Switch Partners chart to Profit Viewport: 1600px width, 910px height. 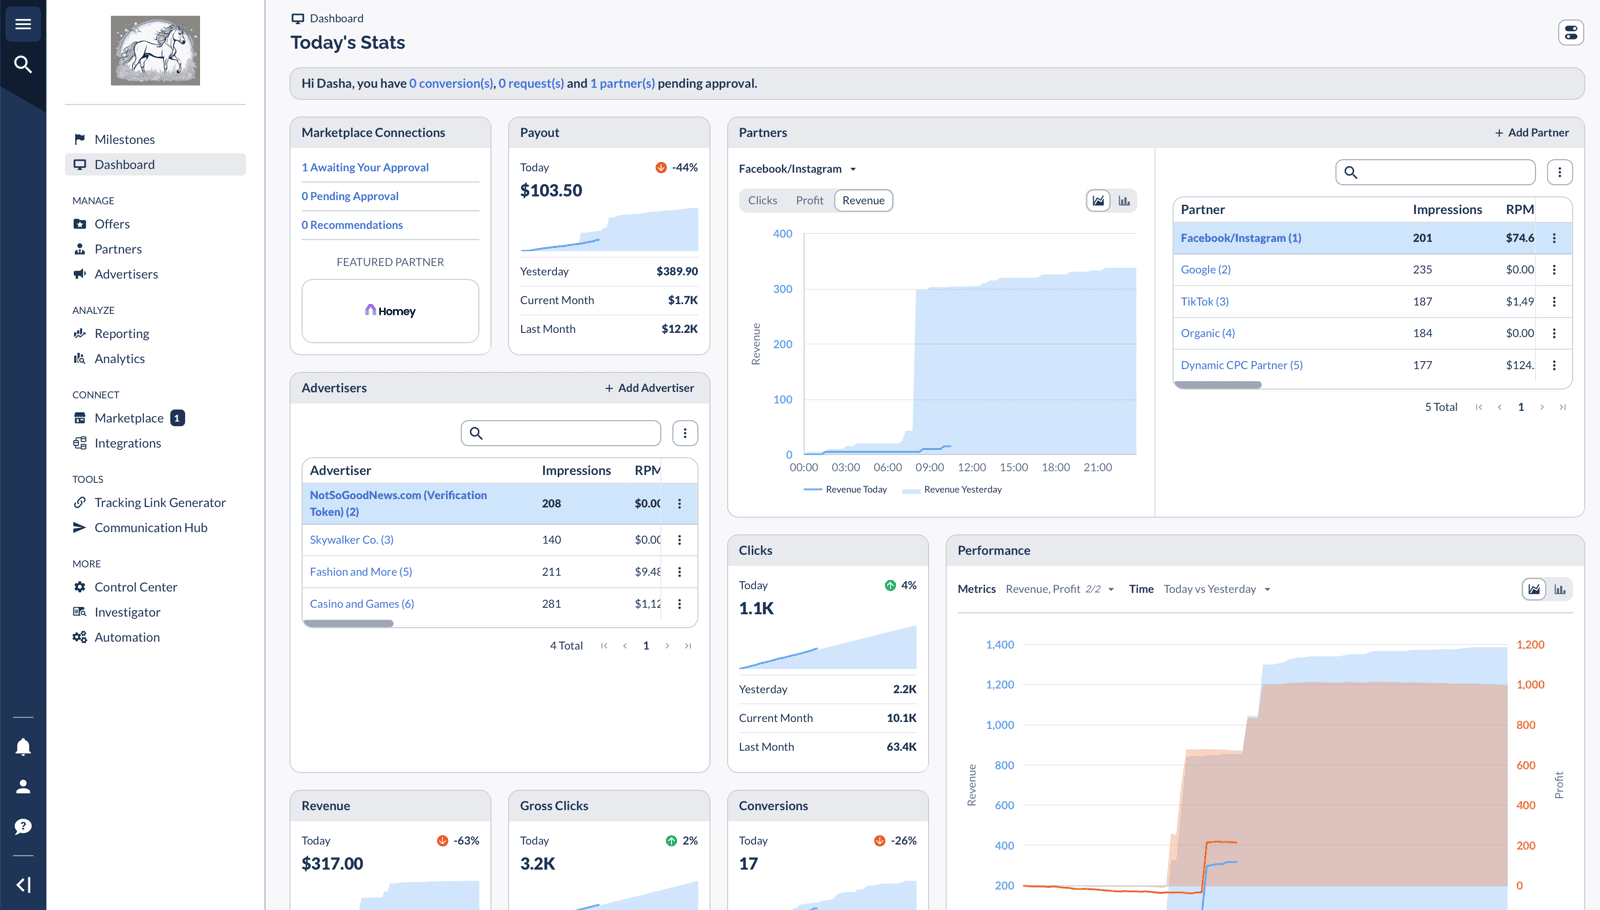[809, 200]
